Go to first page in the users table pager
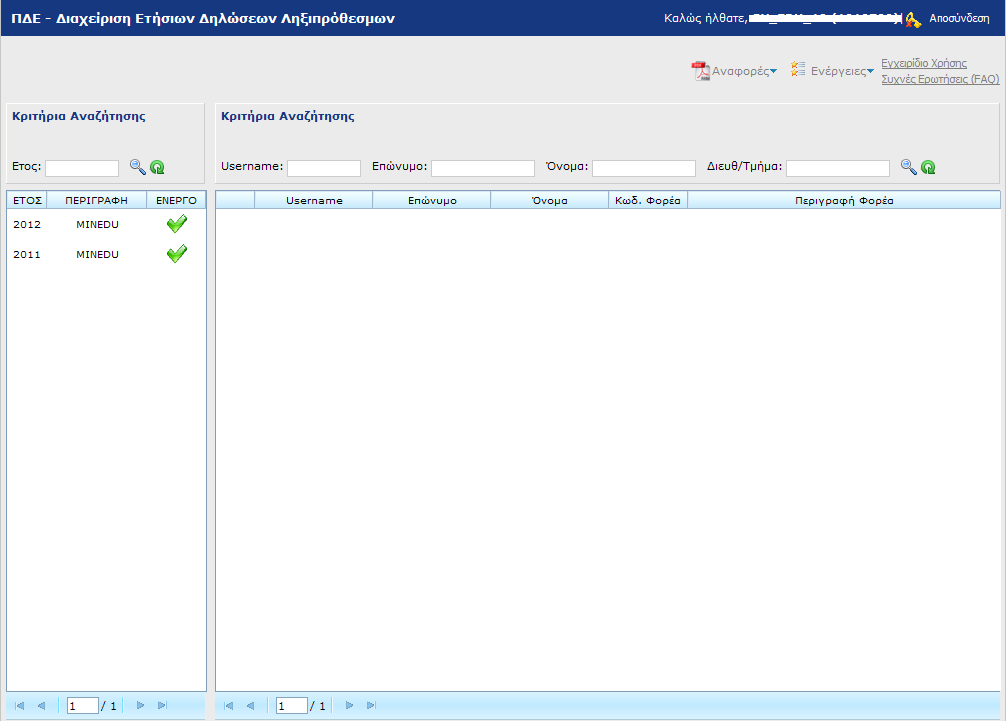Viewport: 1006px width, 721px height. pos(228,706)
